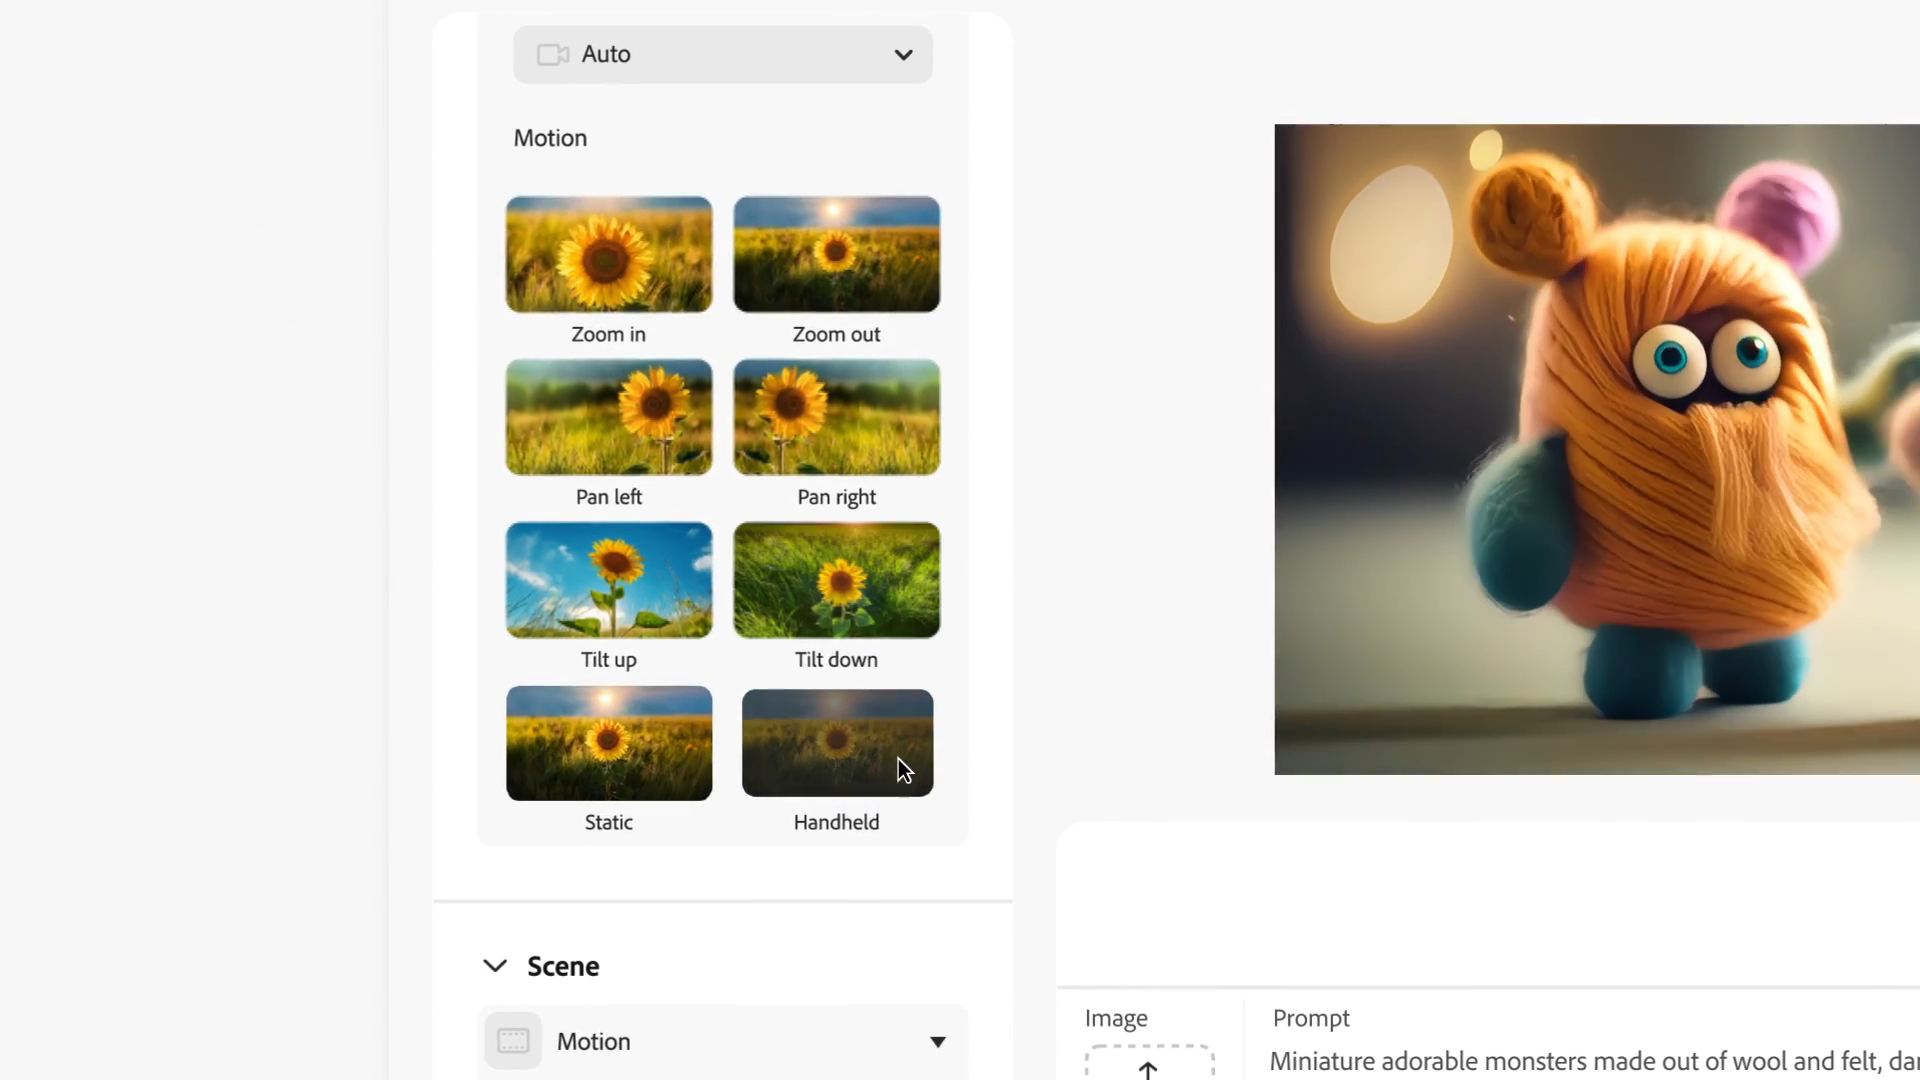Screen dimensions: 1920x1080
Task: Open the Scene Motion dropdown
Action: (x=722, y=1041)
